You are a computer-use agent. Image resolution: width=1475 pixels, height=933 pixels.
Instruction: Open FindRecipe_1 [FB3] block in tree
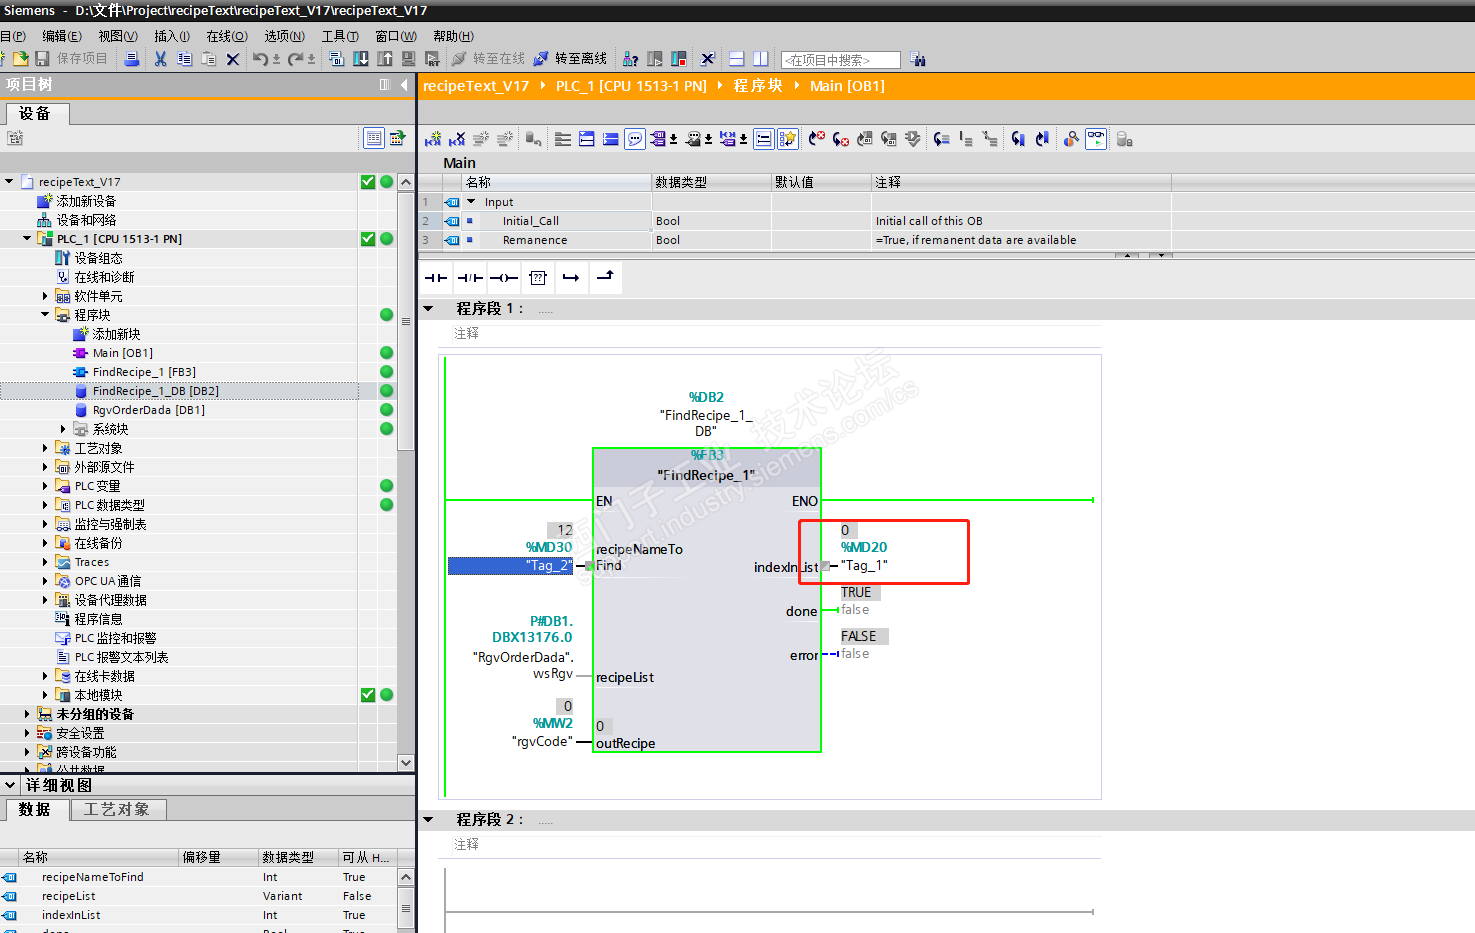point(143,372)
